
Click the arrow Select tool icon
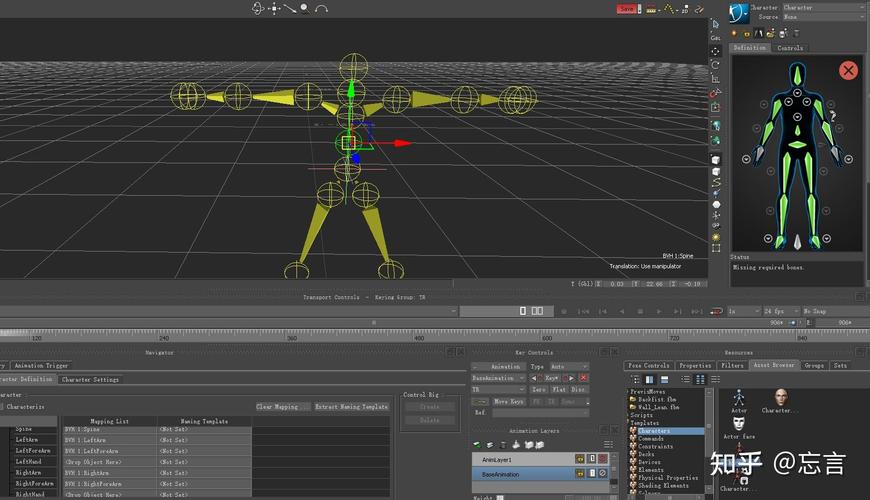[x=716, y=24]
